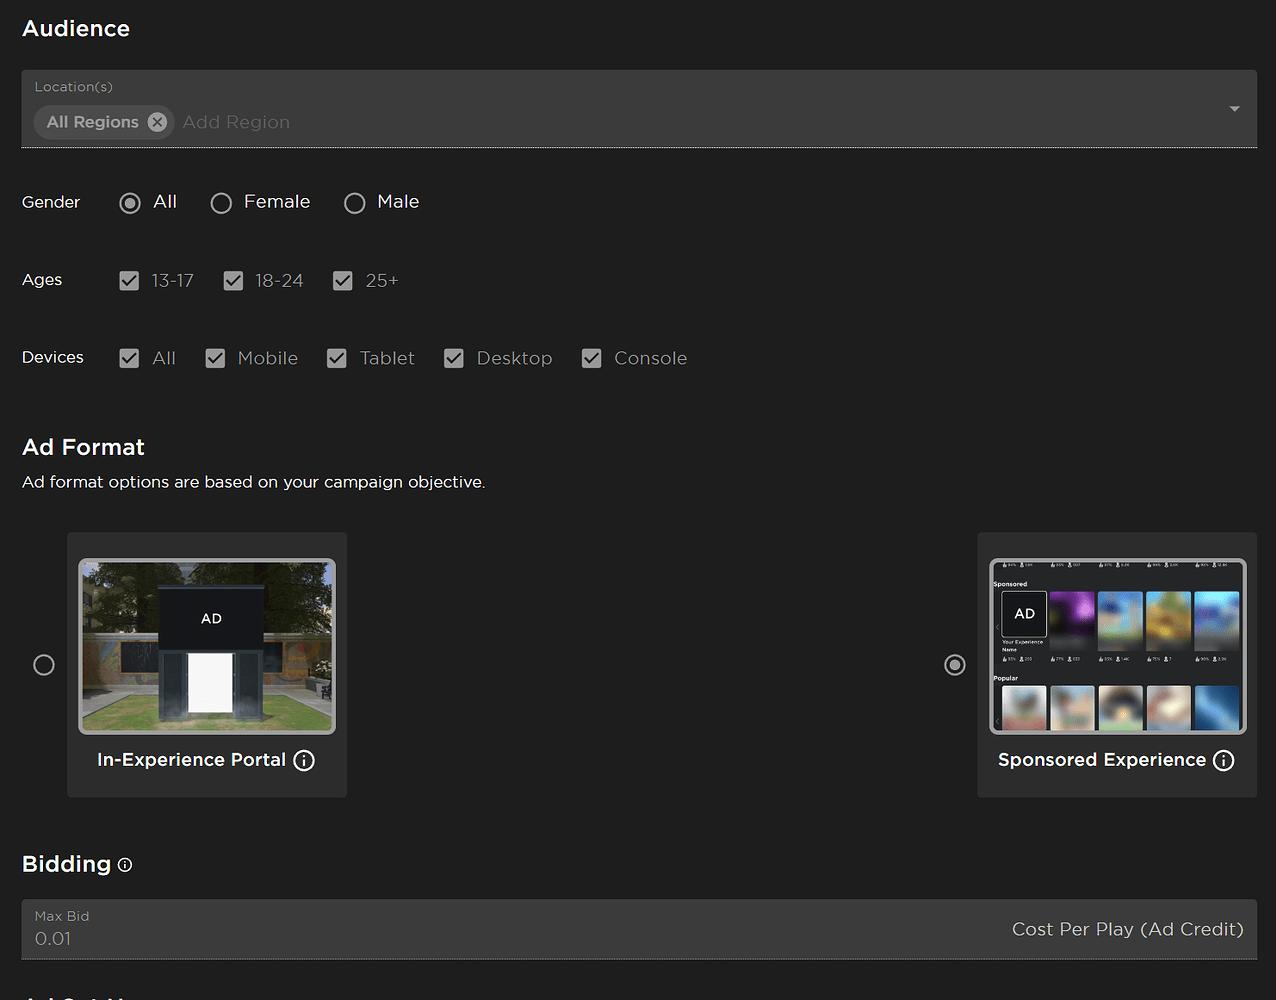
Task: Disable the Mobile device checkbox
Action: pyautogui.click(x=215, y=358)
